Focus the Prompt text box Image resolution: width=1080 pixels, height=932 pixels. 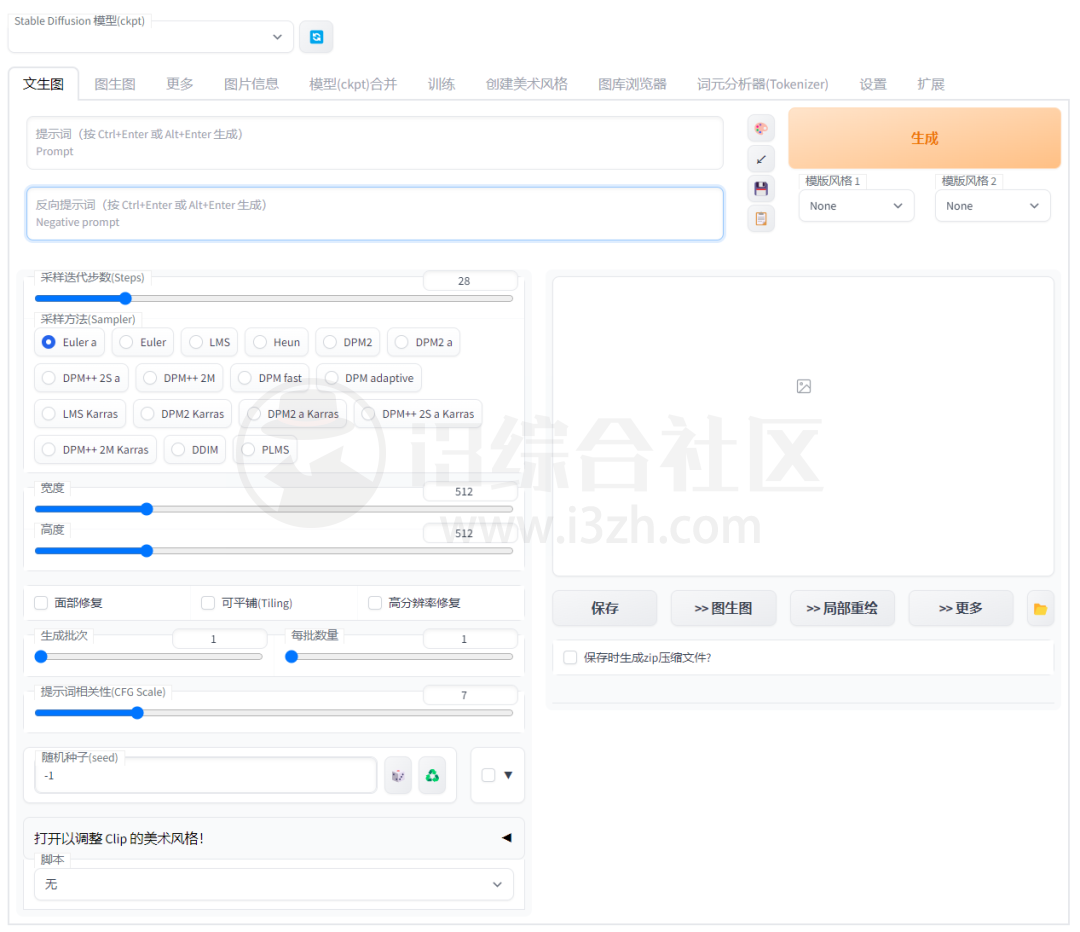coord(375,143)
